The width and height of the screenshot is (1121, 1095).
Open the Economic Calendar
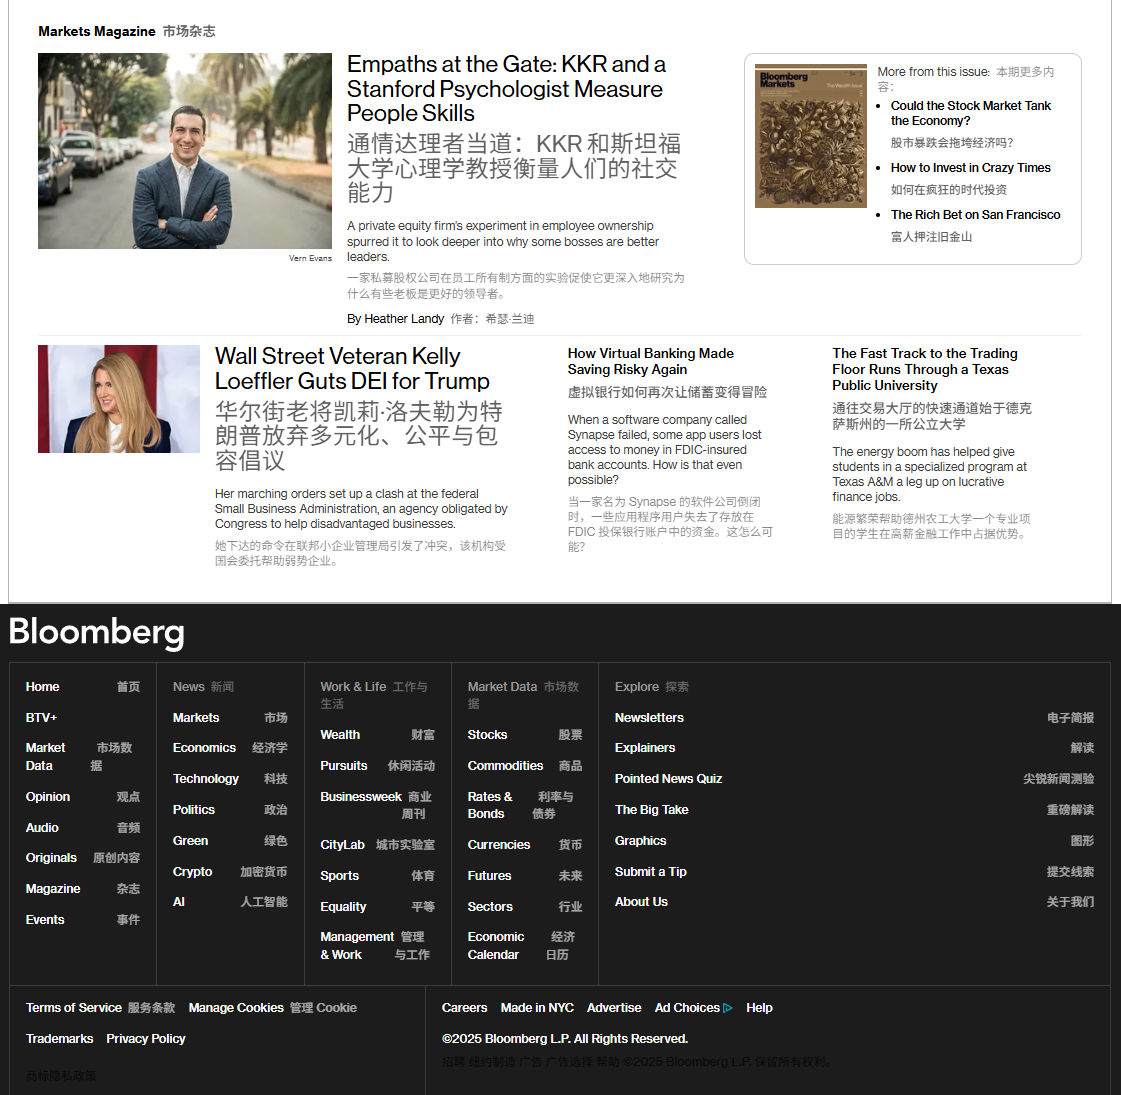tap(496, 946)
